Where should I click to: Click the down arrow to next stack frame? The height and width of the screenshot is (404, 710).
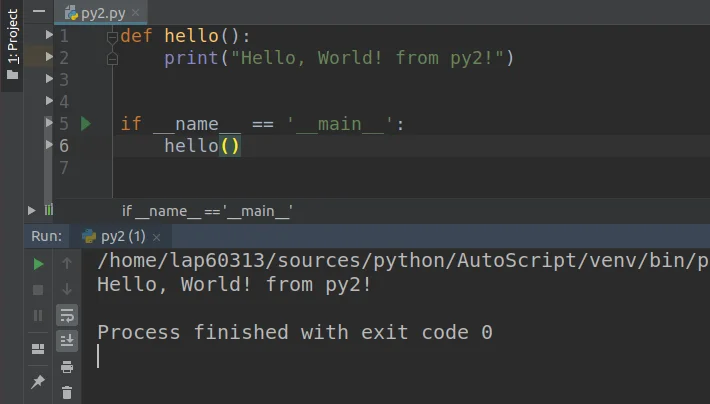click(x=67, y=290)
